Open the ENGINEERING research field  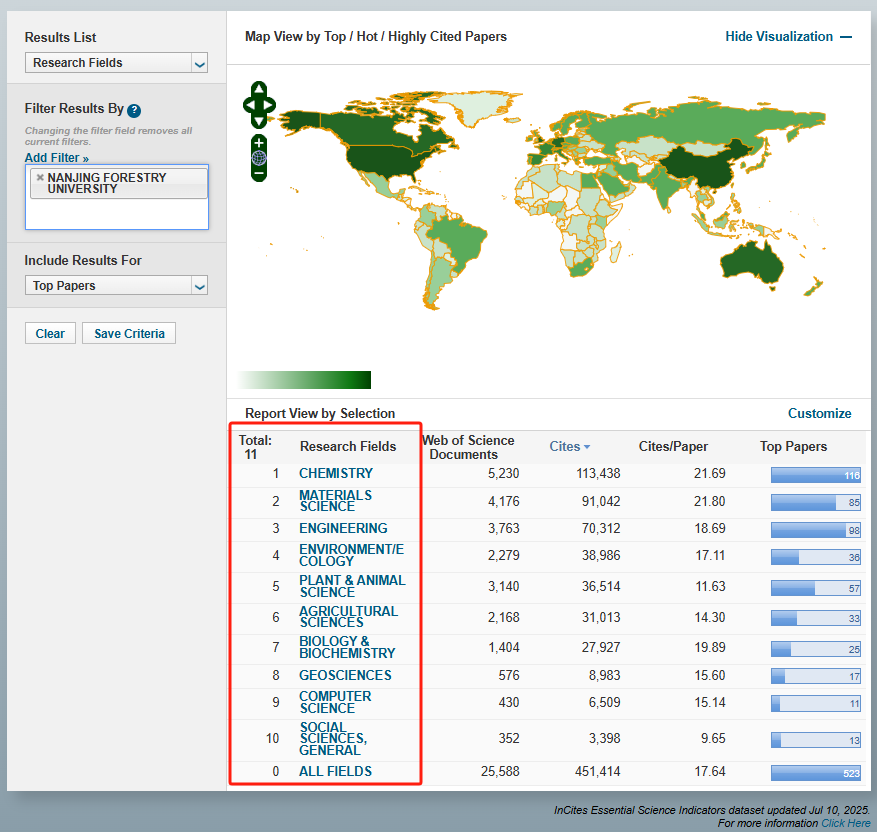[x=343, y=528]
